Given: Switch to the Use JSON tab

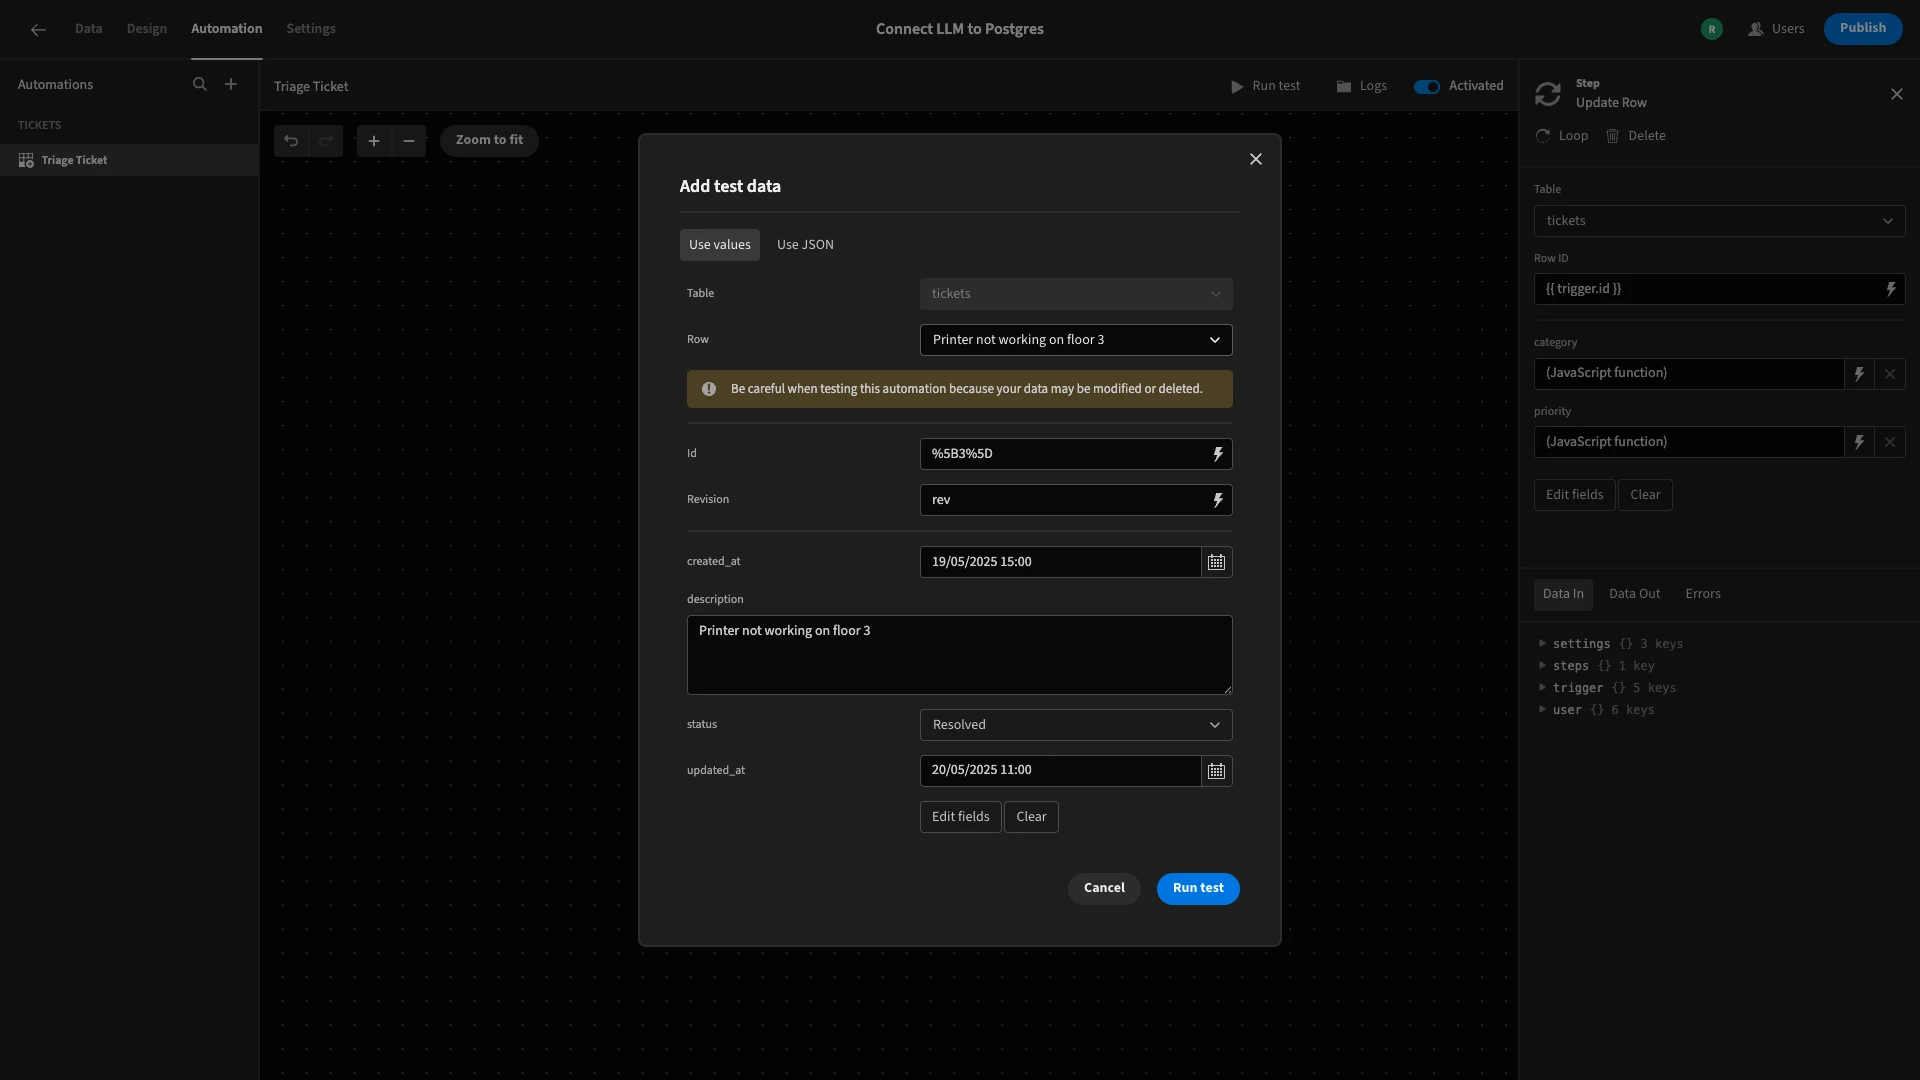Looking at the screenshot, I should [805, 245].
